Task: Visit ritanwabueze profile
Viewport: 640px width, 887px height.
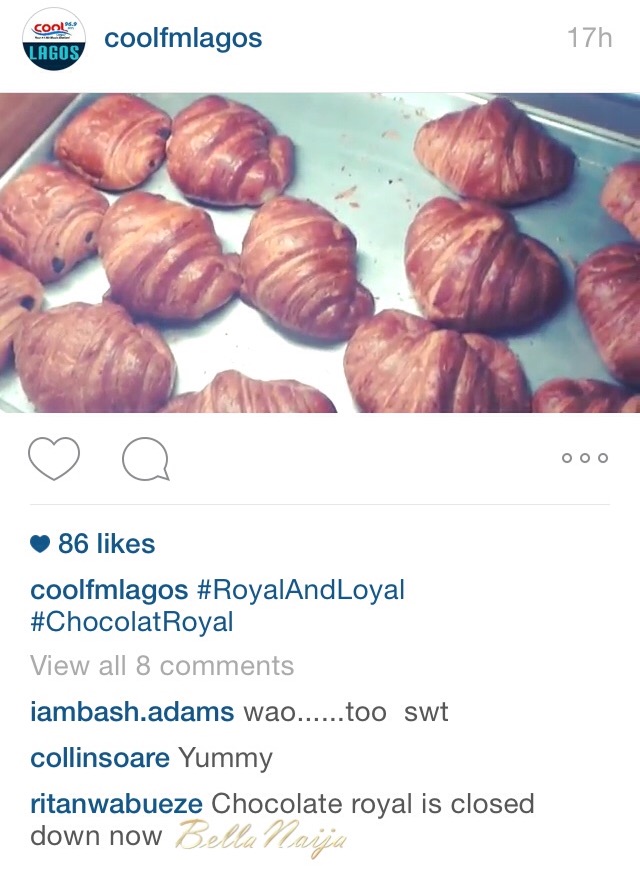Action: point(116,804)
